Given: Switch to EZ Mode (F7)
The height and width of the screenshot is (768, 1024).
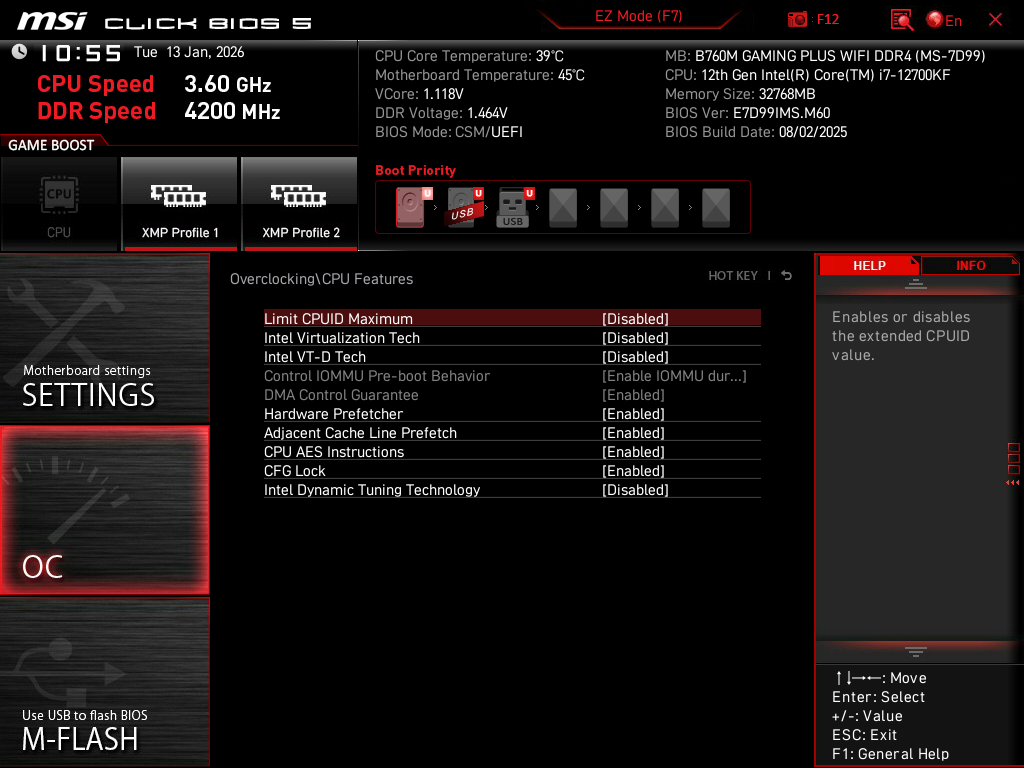Looking at the screenshot, I should (638, 16).
